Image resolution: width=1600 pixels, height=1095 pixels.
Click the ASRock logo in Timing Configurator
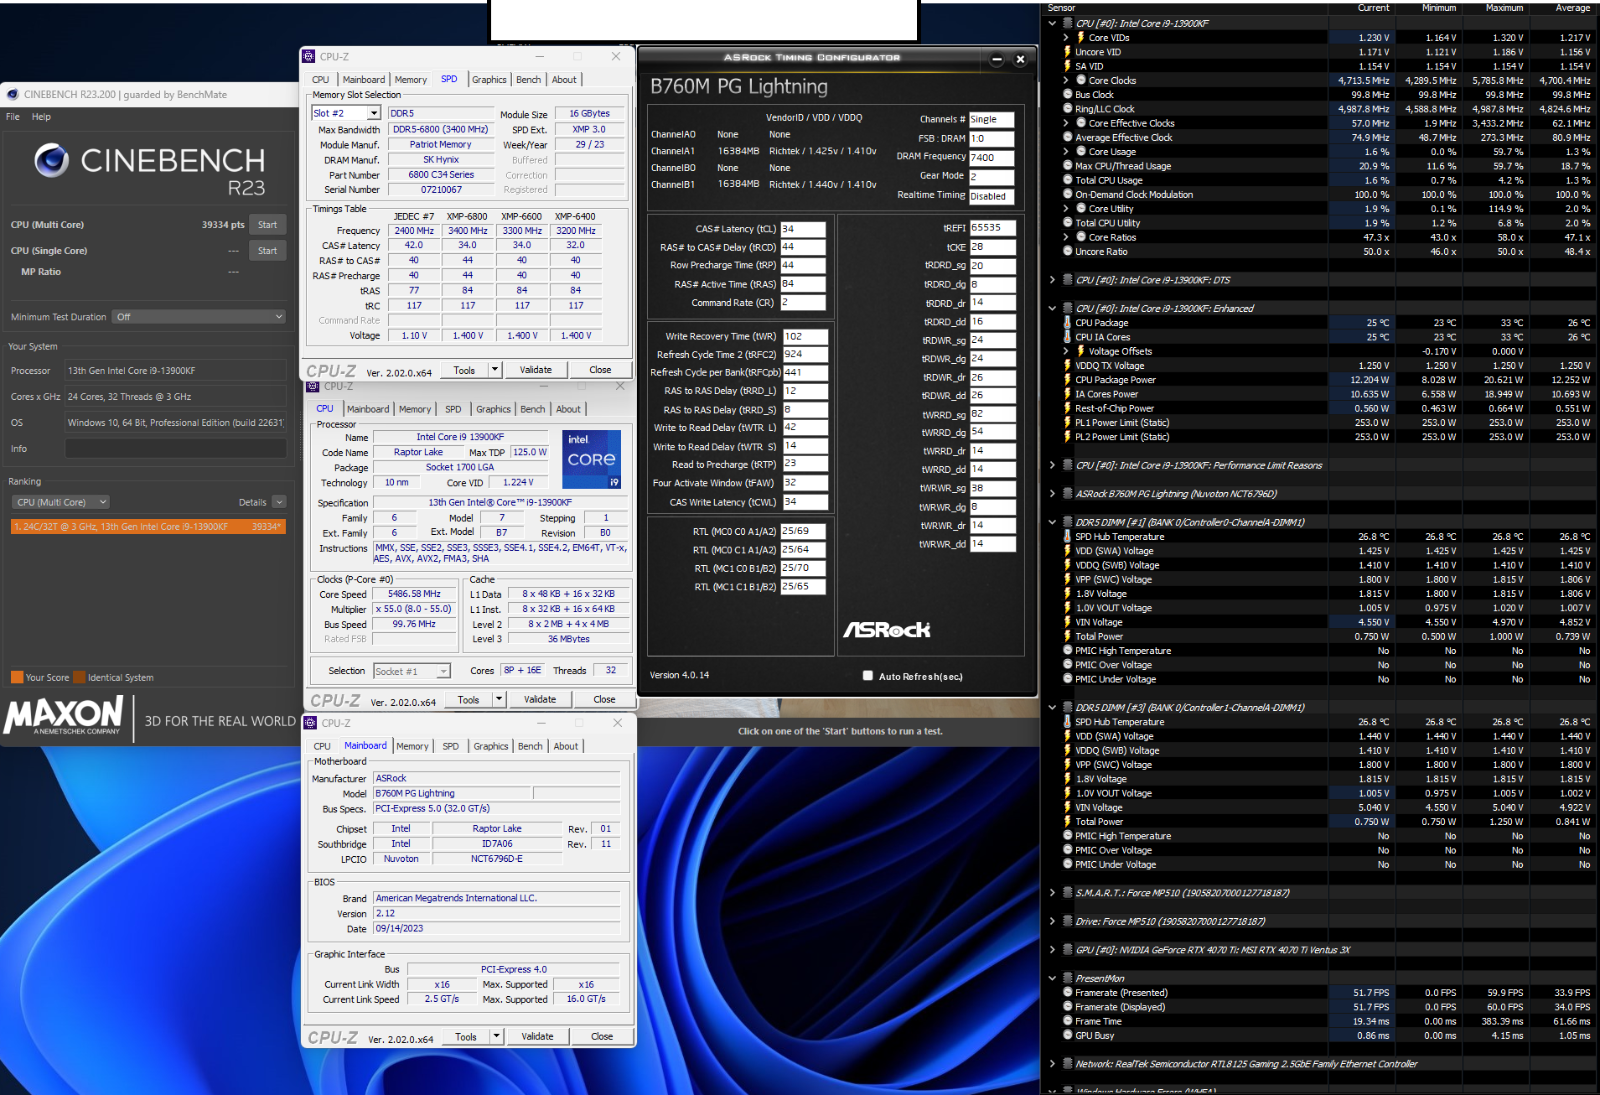pos(886,629)
